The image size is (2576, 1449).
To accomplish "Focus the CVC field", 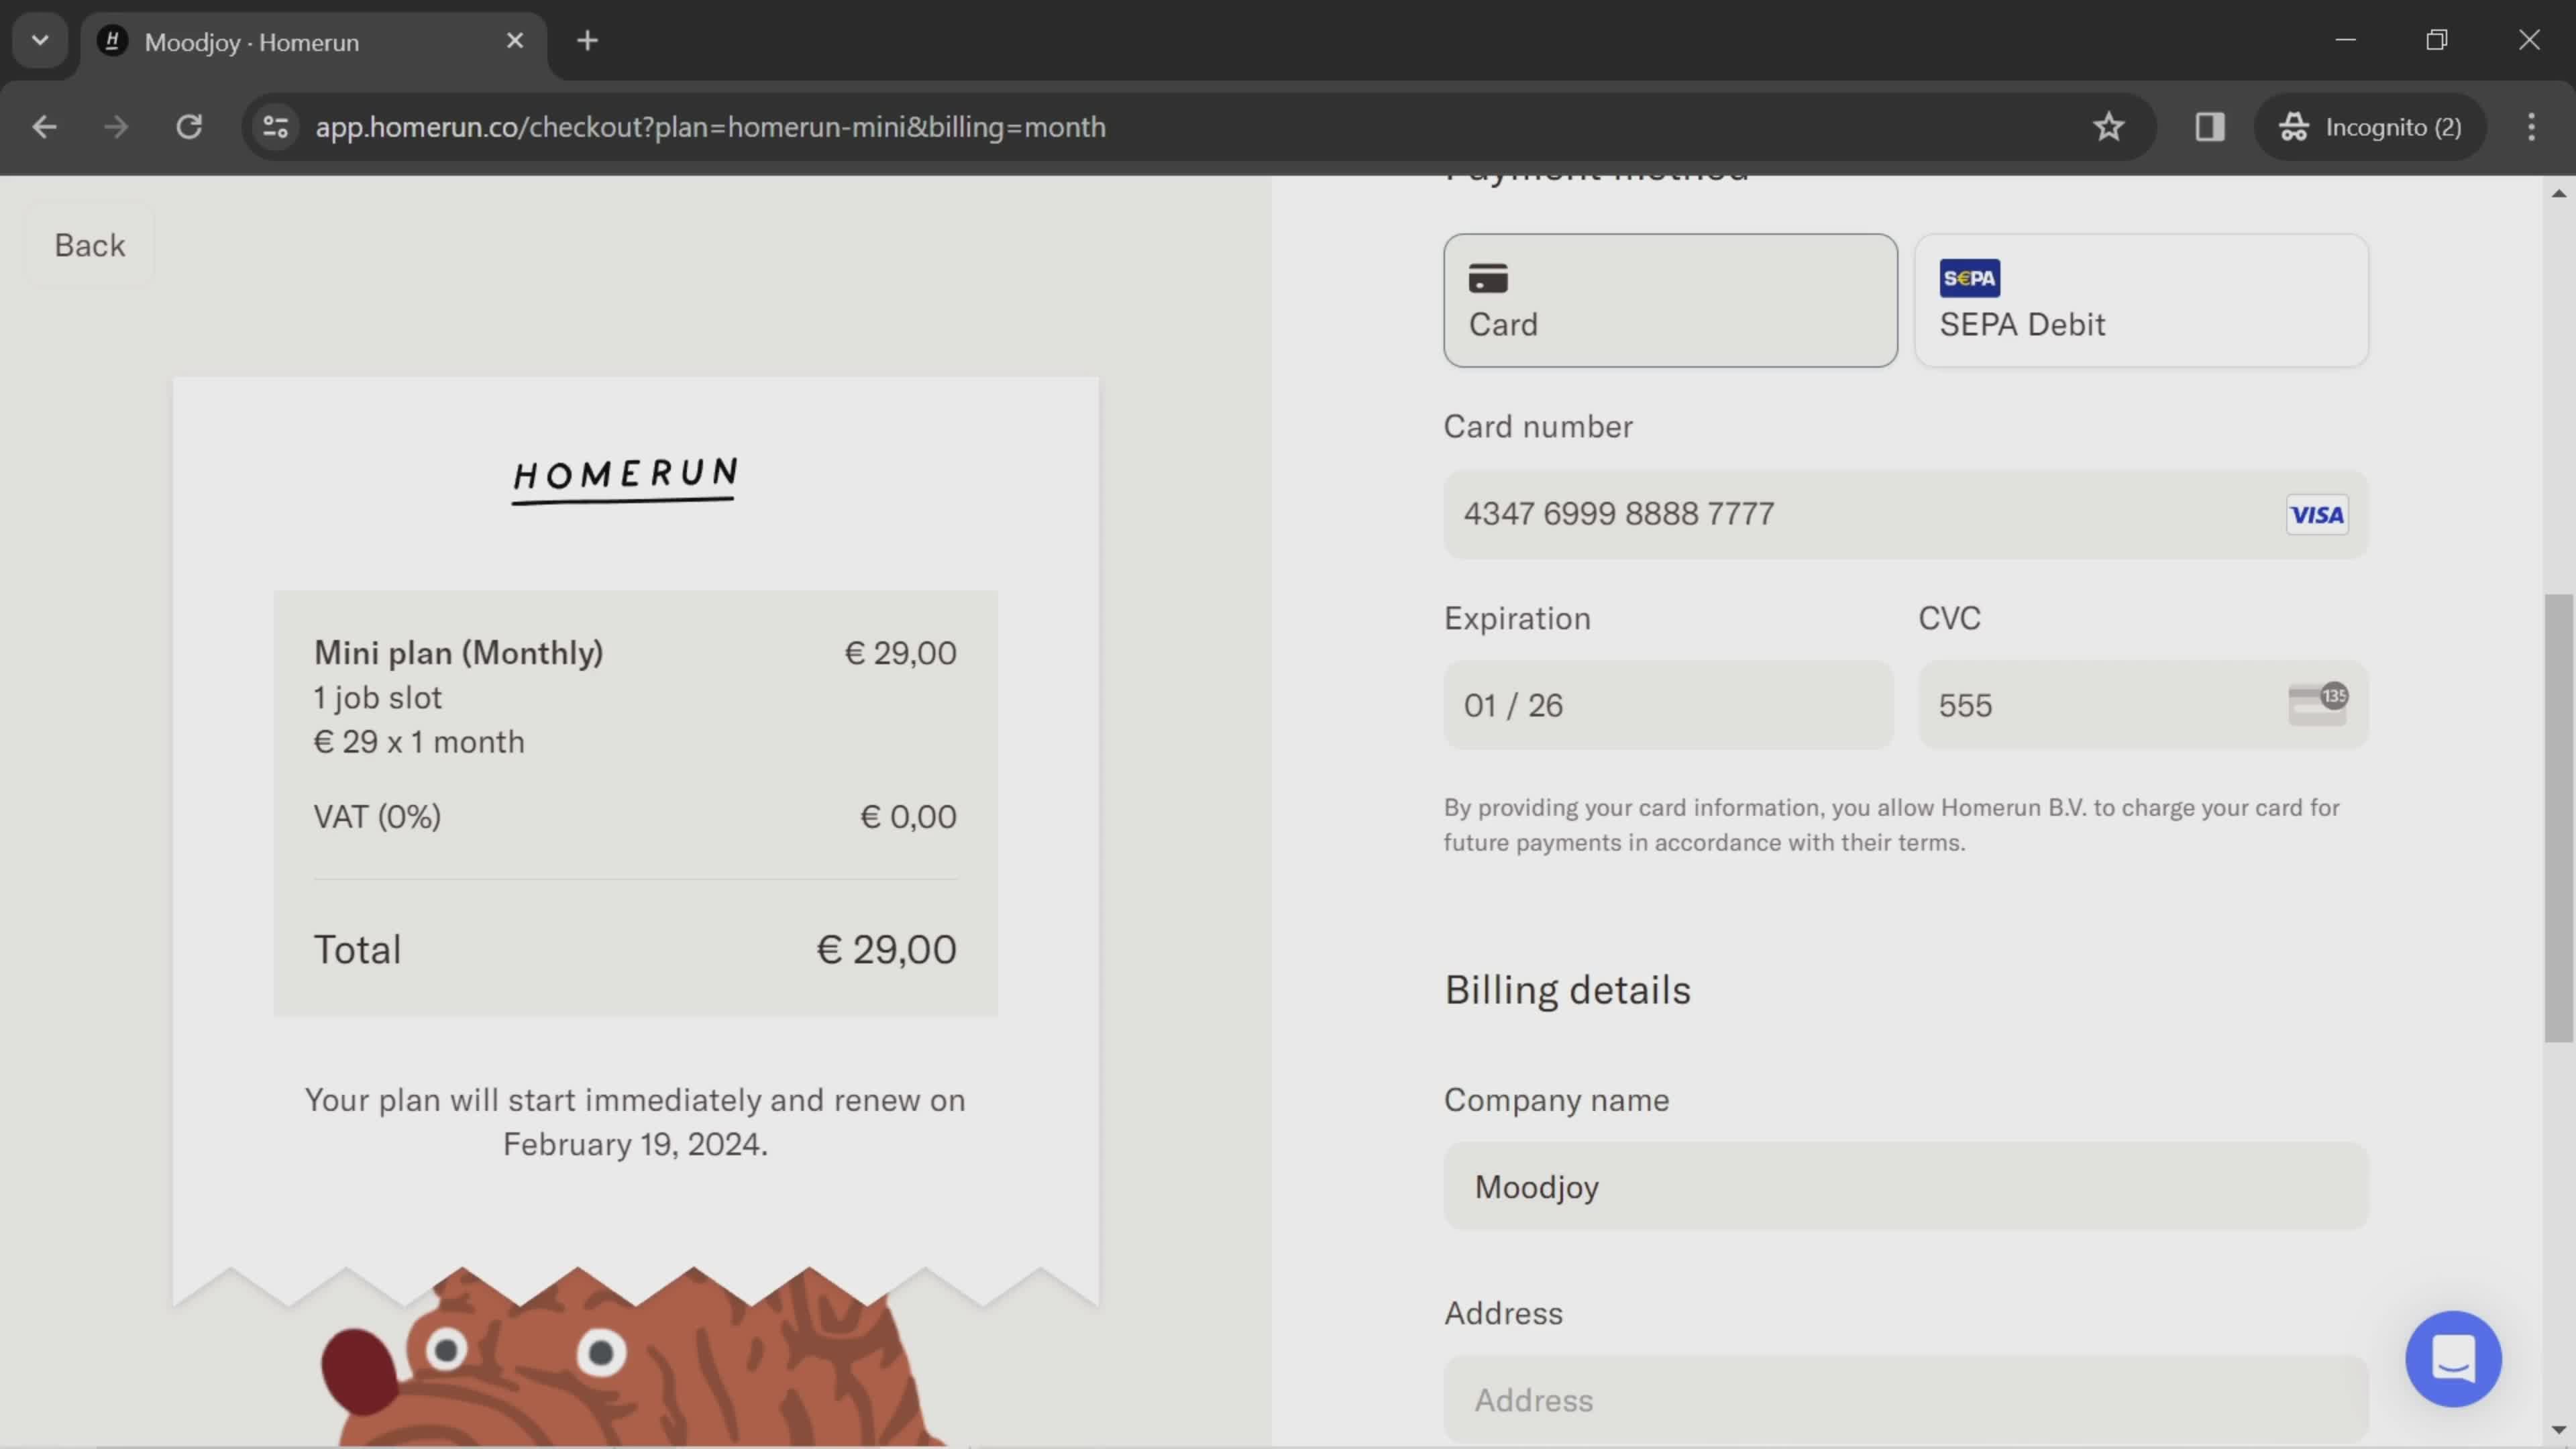I will tap(2142, 705).
